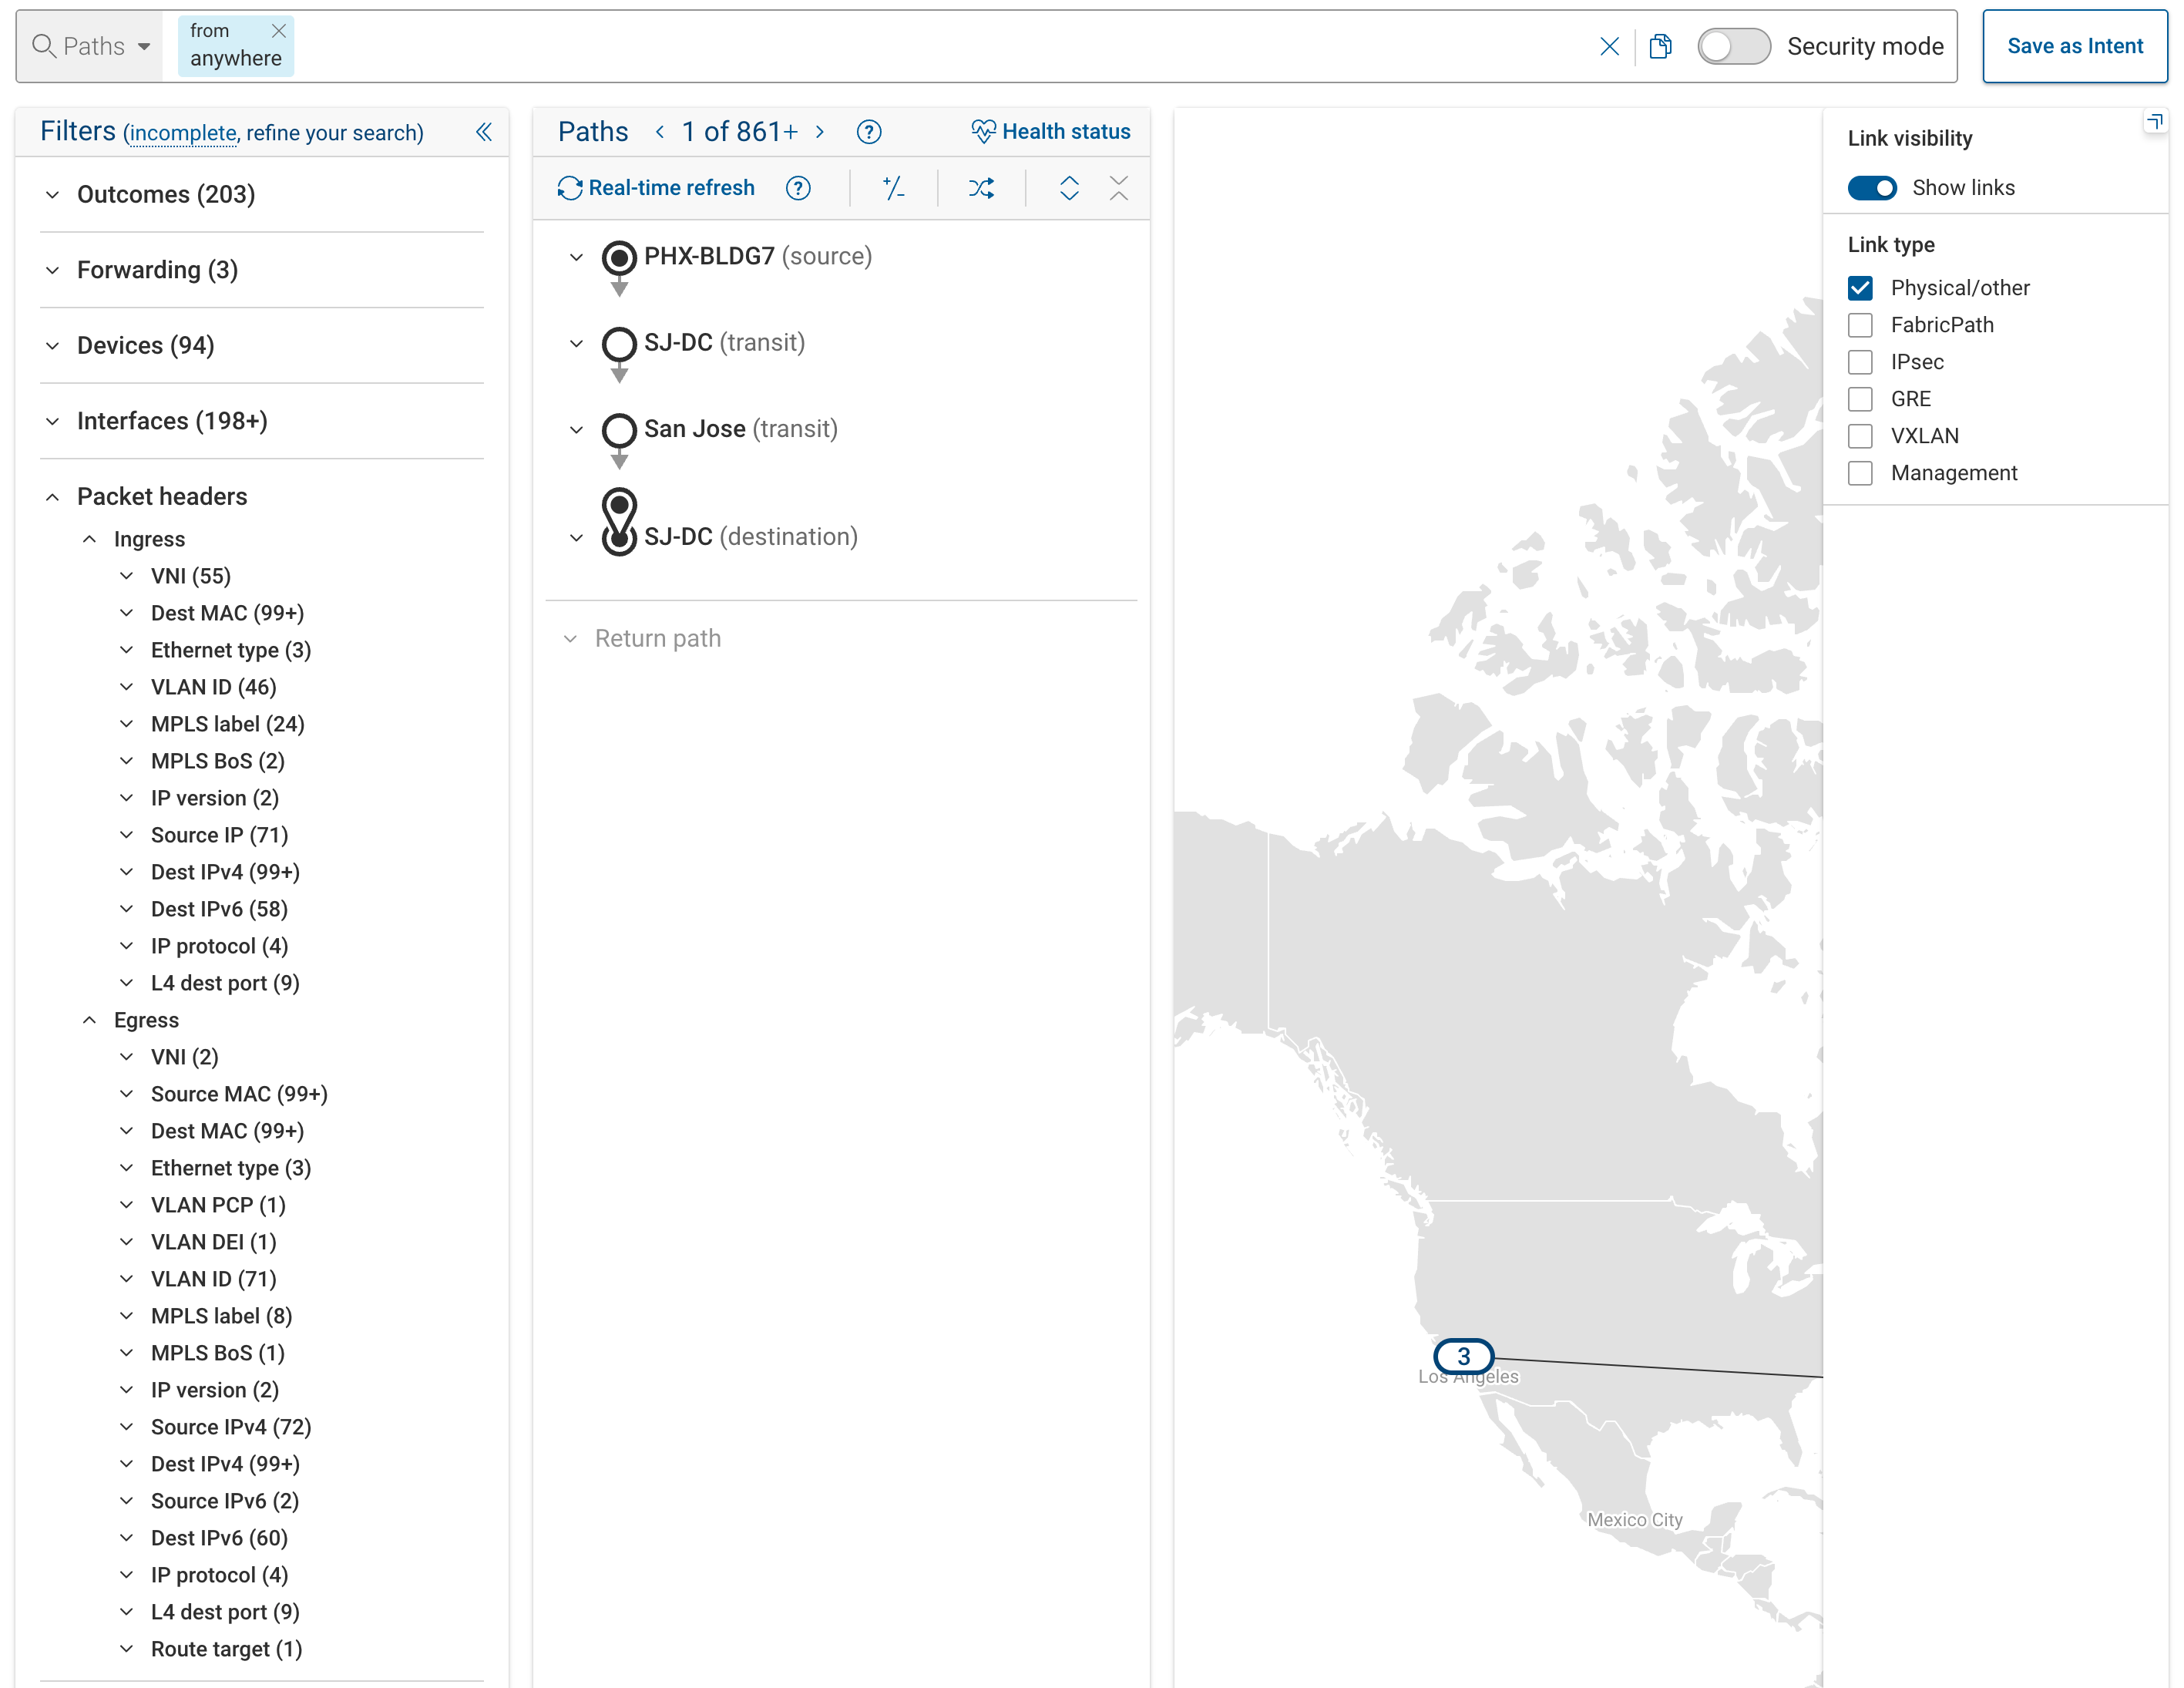This screenshot has height=1688, width=2184.
Task: Click into the search query field
Action: [x=940, y=46]
